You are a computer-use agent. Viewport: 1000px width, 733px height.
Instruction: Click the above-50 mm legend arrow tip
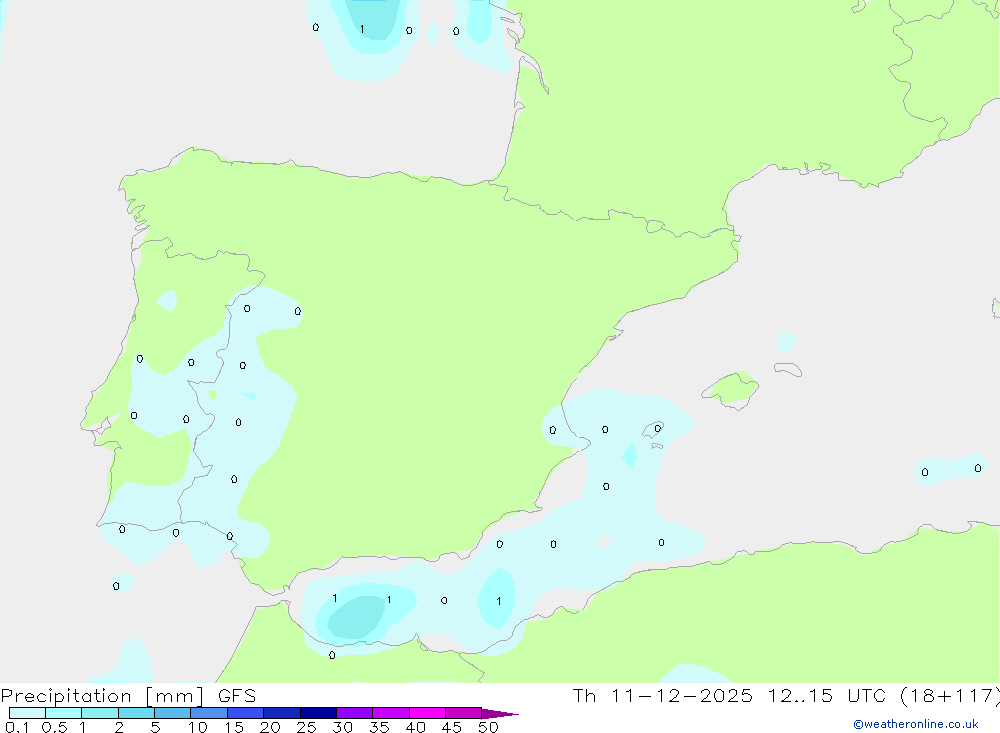[501, 714]
